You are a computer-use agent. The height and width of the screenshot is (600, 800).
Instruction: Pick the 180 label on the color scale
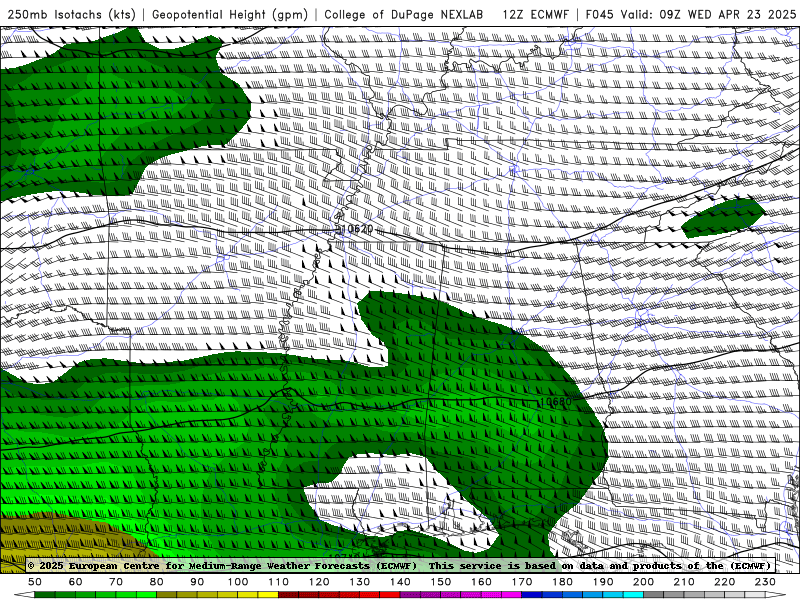coord(562,582)
